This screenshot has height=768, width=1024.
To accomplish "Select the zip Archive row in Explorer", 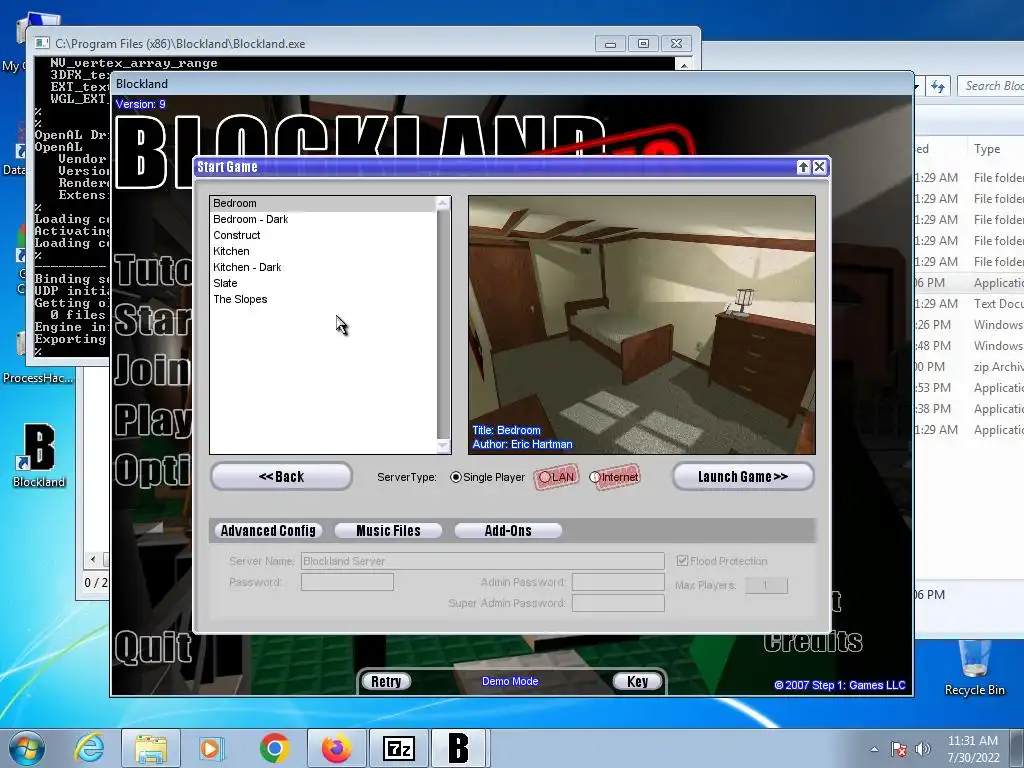I will 969,366.
